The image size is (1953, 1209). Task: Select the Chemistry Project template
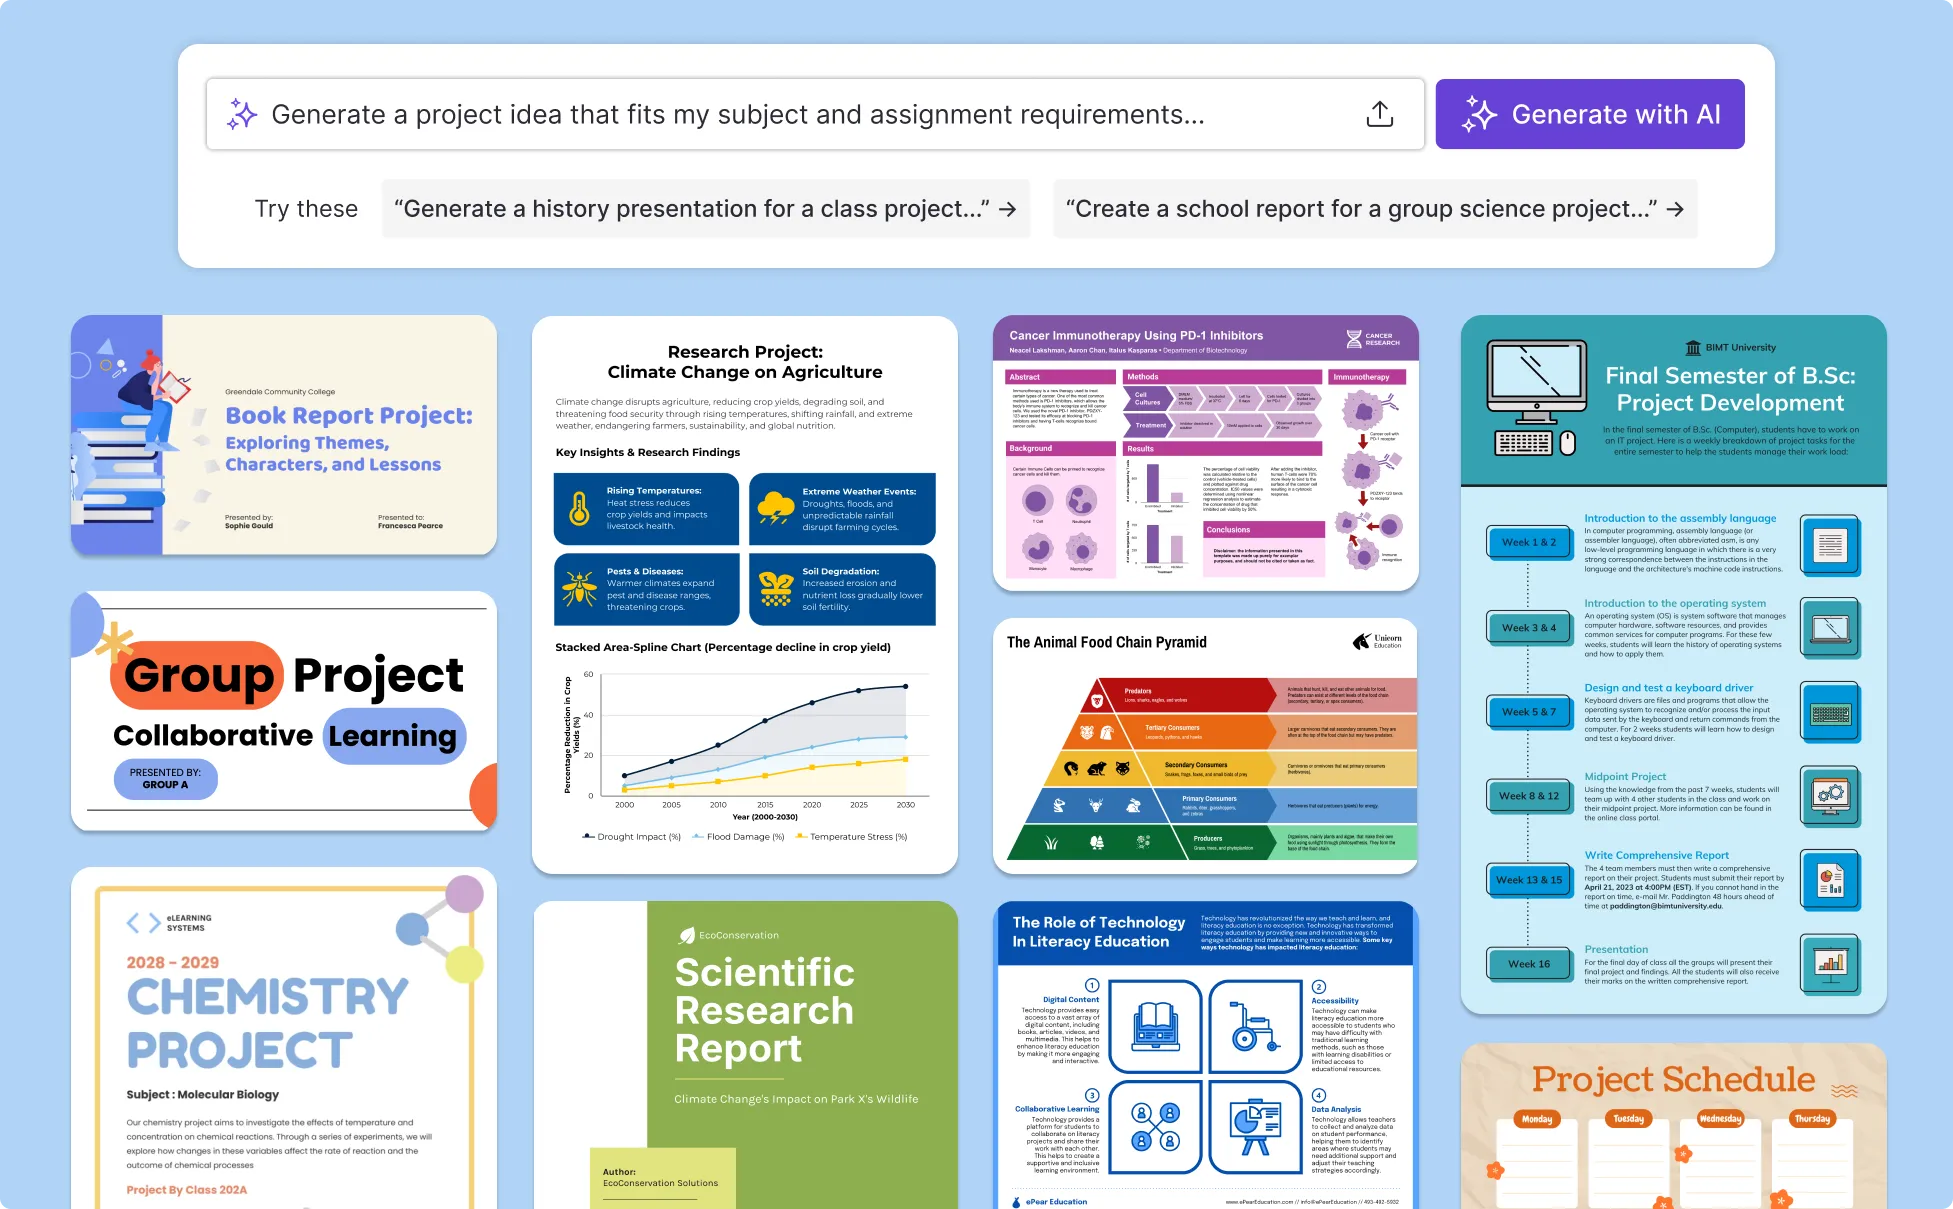(x=283, y=1030)
